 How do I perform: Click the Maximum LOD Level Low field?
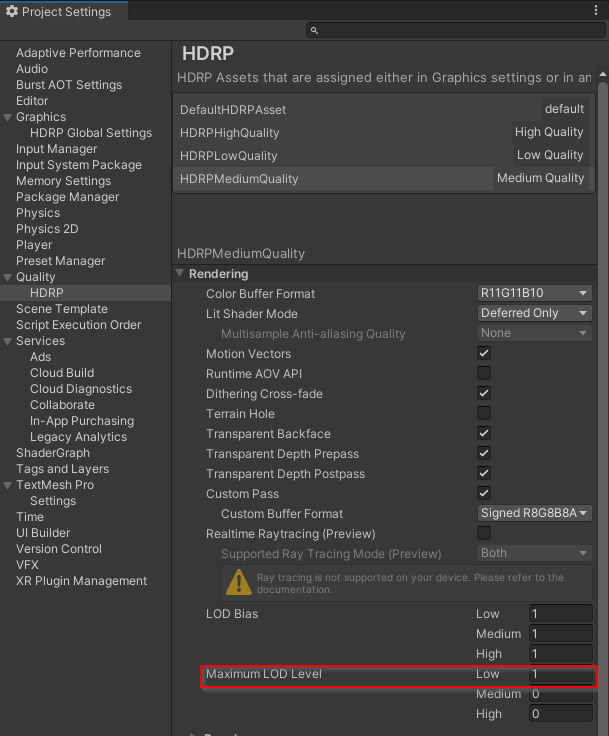coord(560,675)
